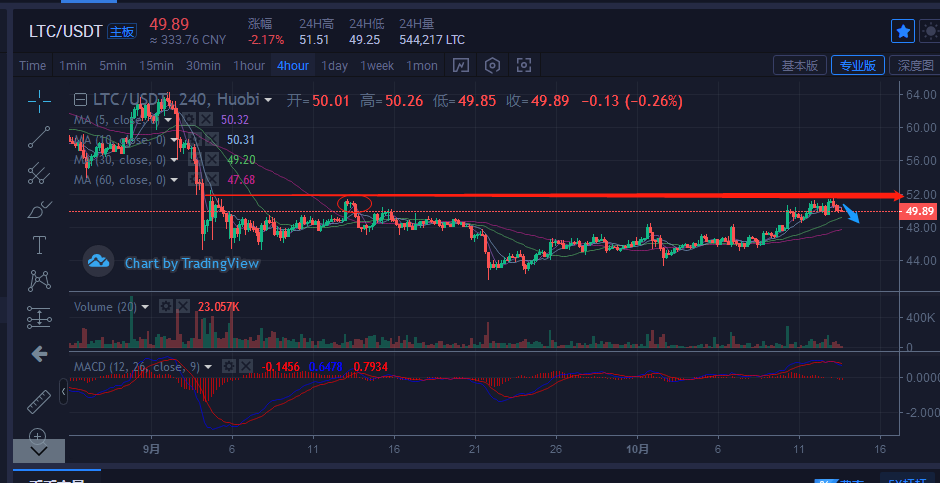Remove the MA 5 indicator
This screenshot has width=940, height=483.
click(206, 119)
